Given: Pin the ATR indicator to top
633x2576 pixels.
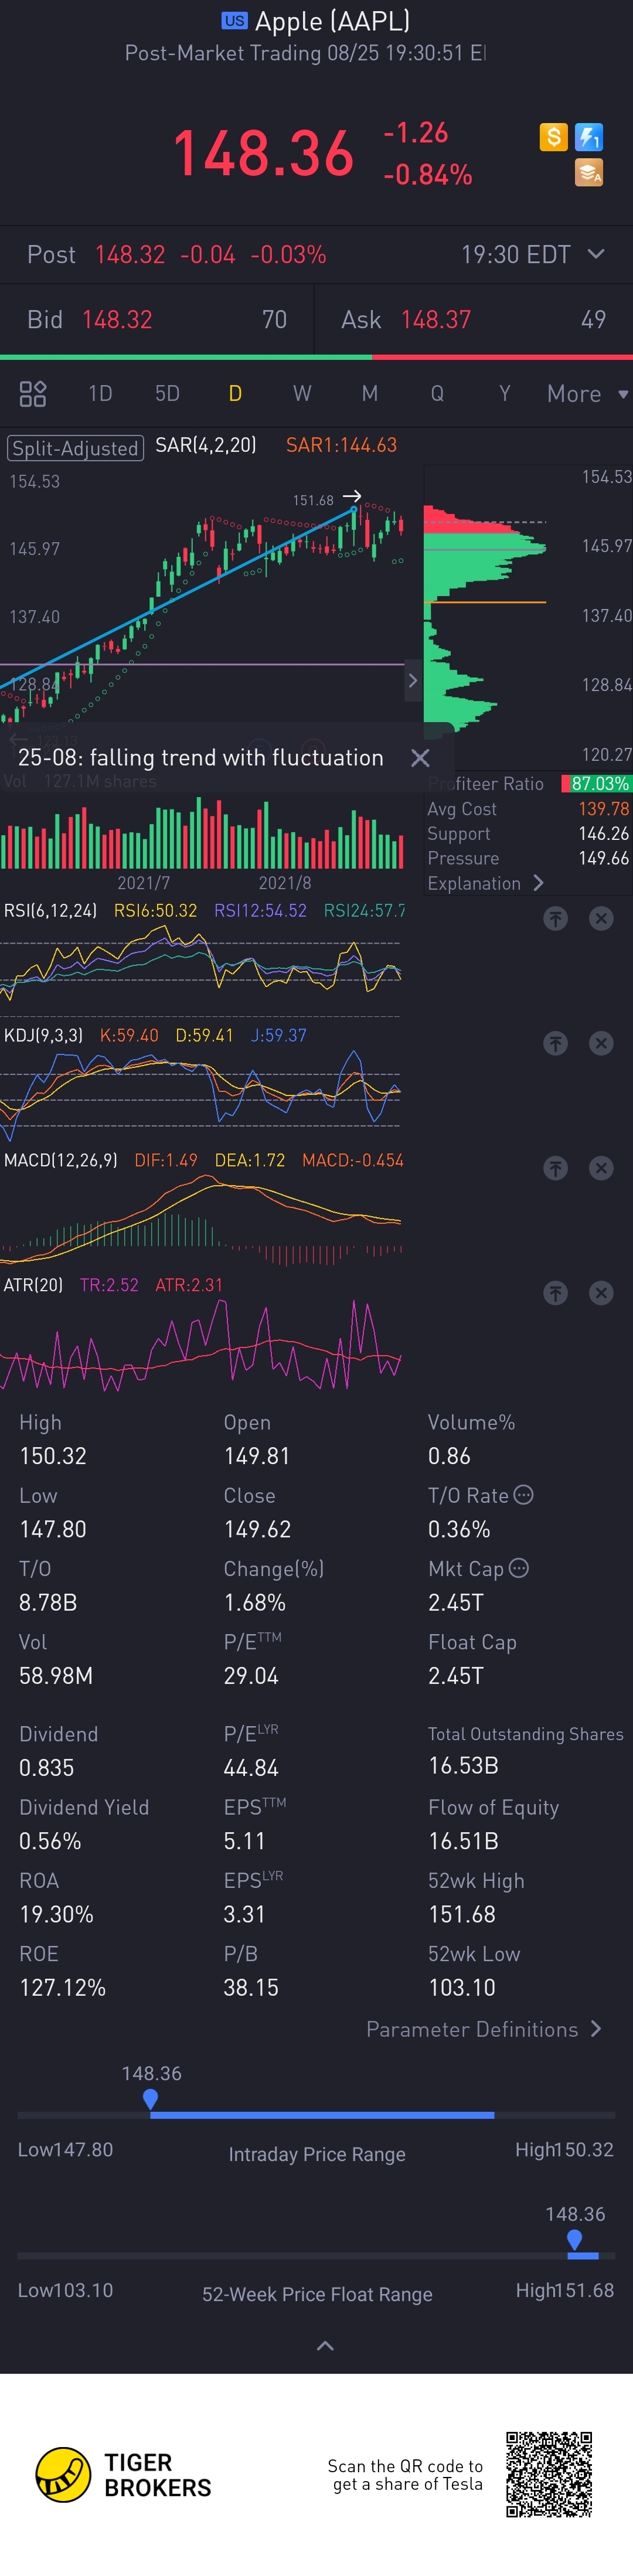Looking at the screenshot, I should [555, 1293].
